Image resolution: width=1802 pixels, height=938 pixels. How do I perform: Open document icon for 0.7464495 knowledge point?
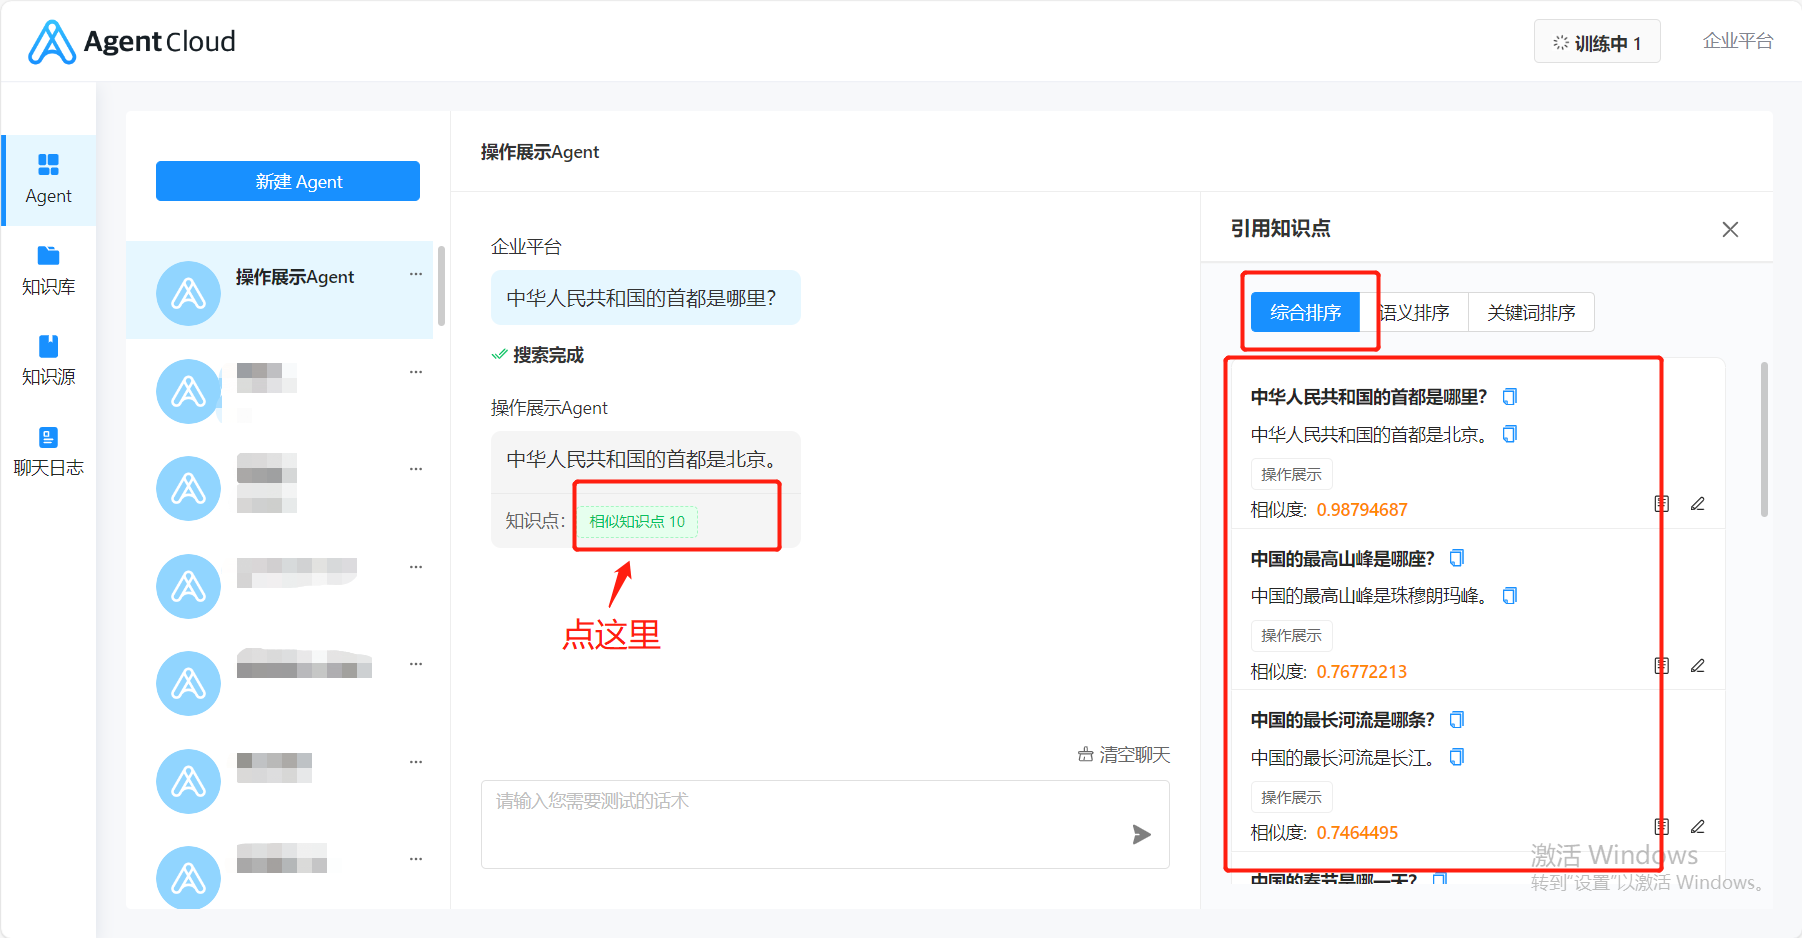(1662, 827)
